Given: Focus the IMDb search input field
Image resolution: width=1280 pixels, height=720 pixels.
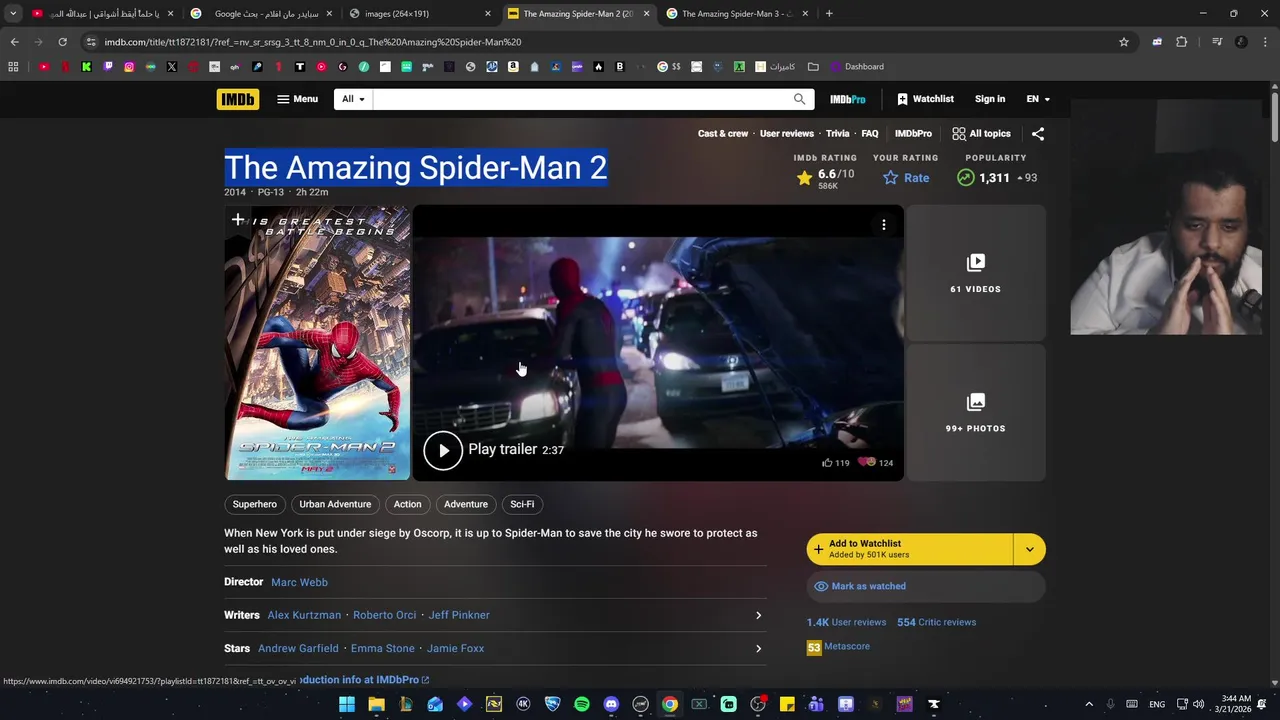Looking at the screenshot, I should [580, 99].
